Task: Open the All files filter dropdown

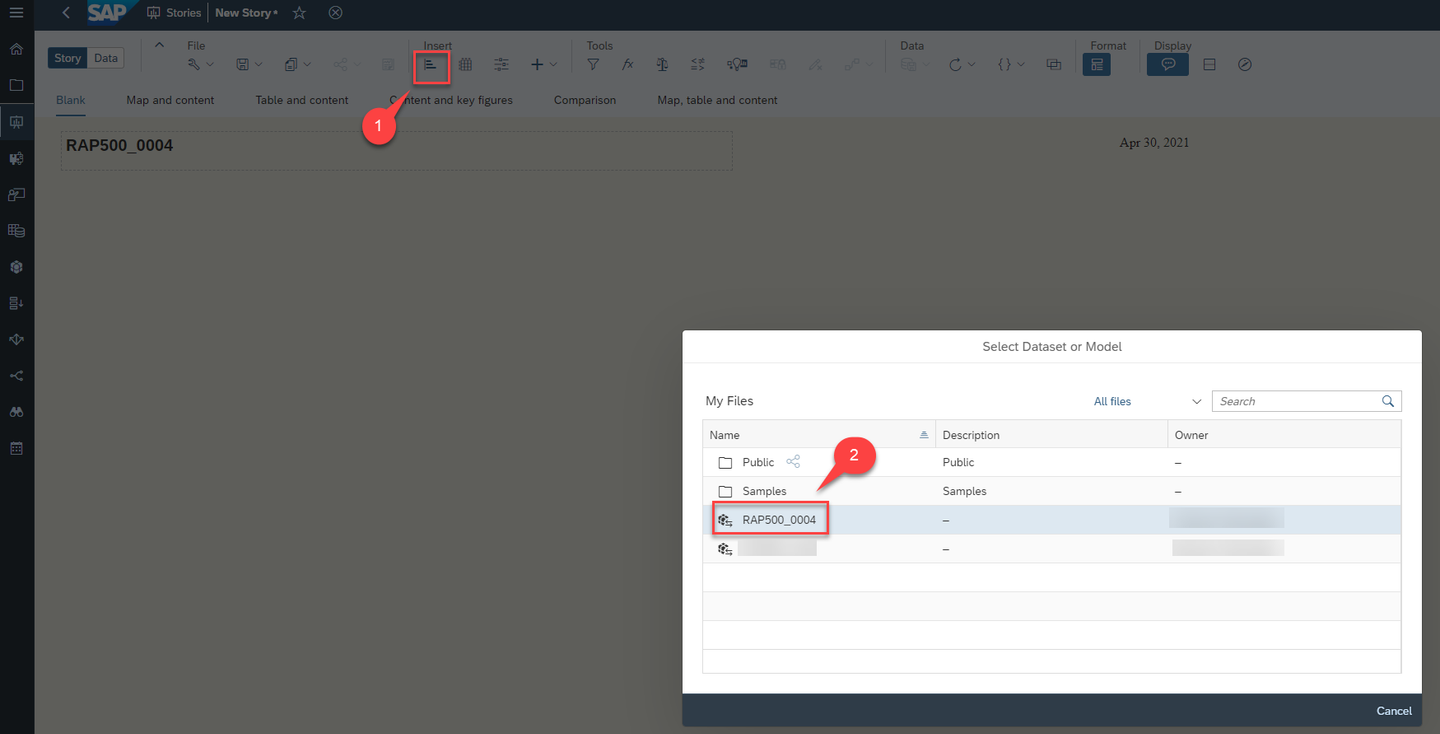Action: point(1148,401)
